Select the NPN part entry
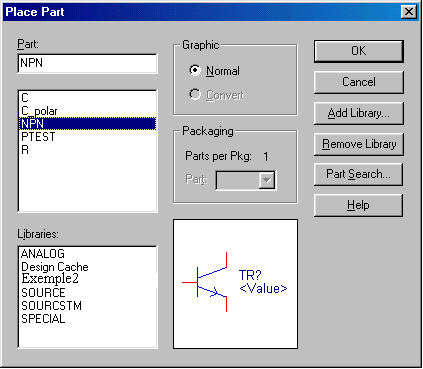Viewport: 423px width, 369px height. (87, 124)
